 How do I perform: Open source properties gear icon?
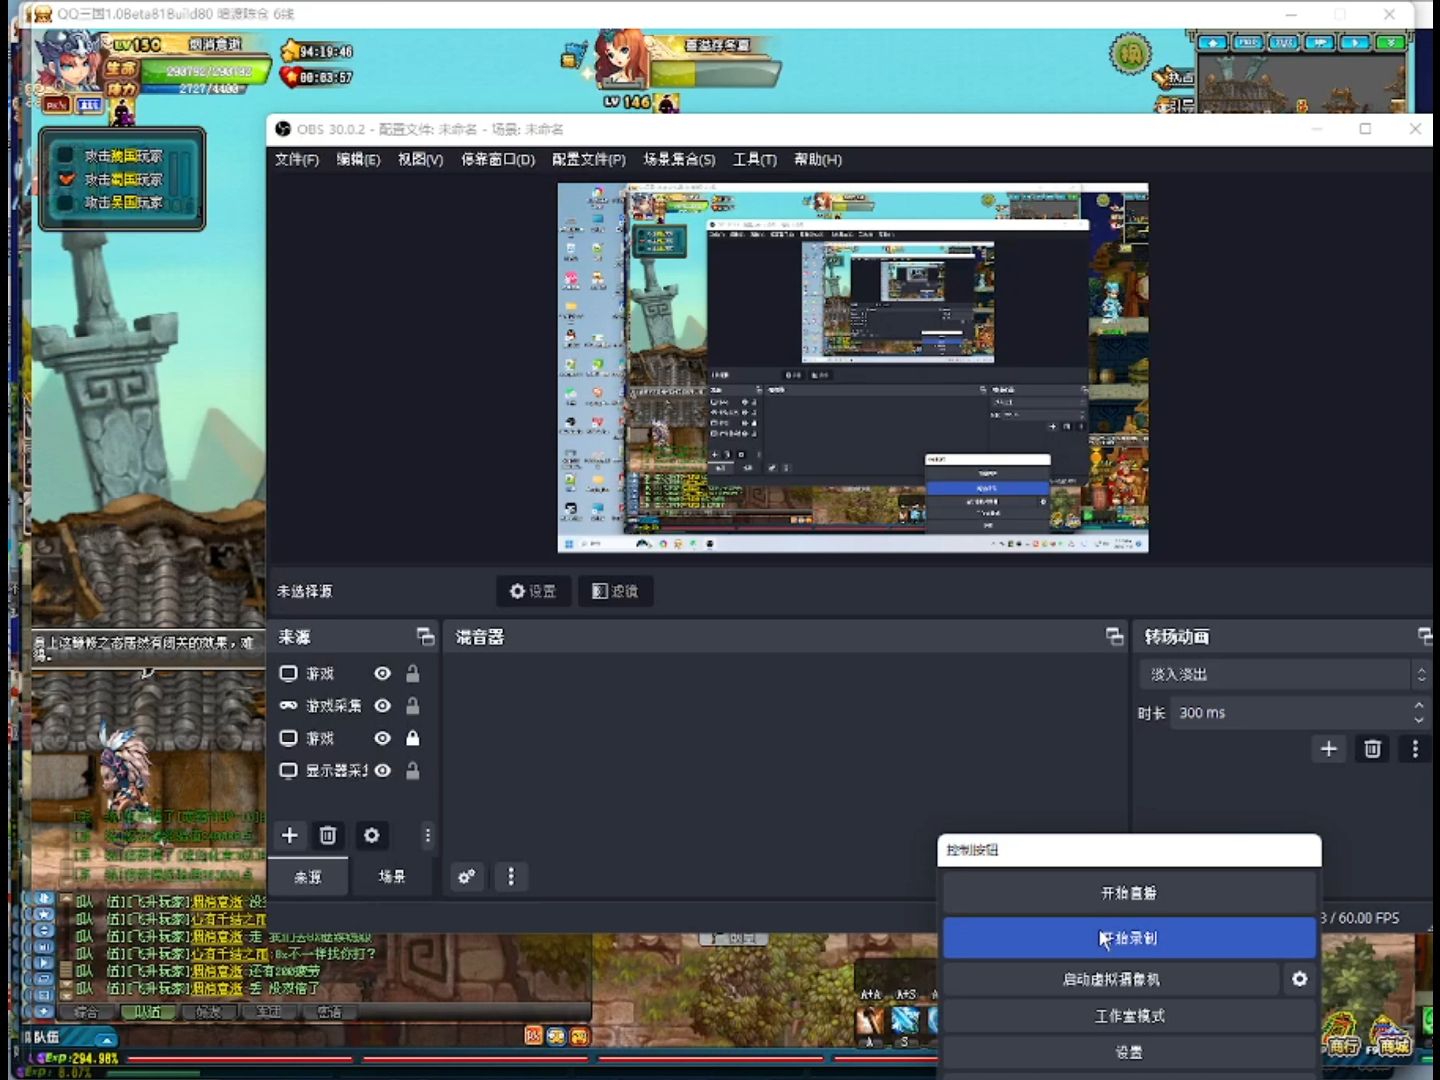pyautogui.click(x=372, y=835)
